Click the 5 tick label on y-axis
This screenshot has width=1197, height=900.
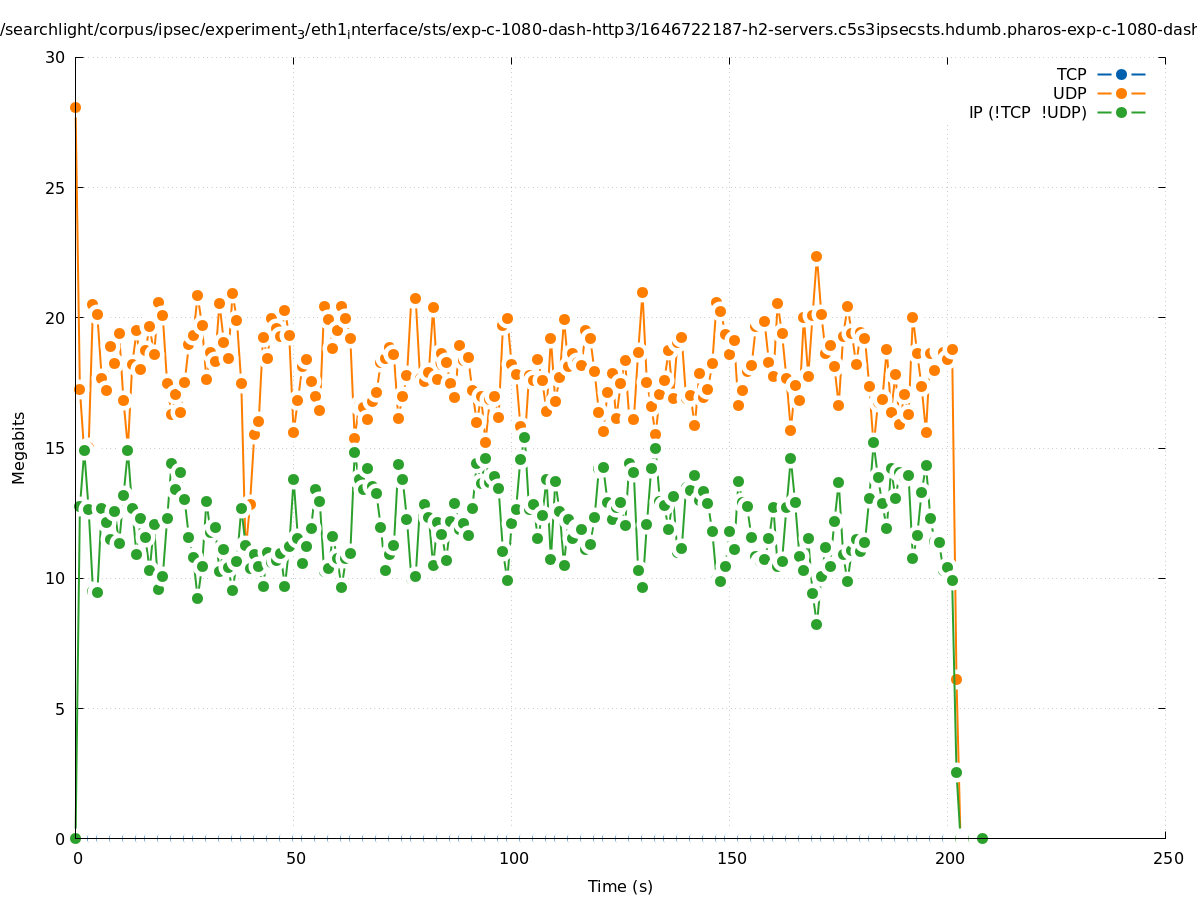point(59,708)
